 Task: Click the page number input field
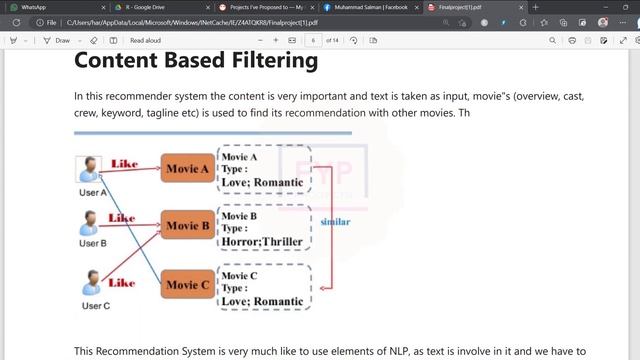coord(313,40)
